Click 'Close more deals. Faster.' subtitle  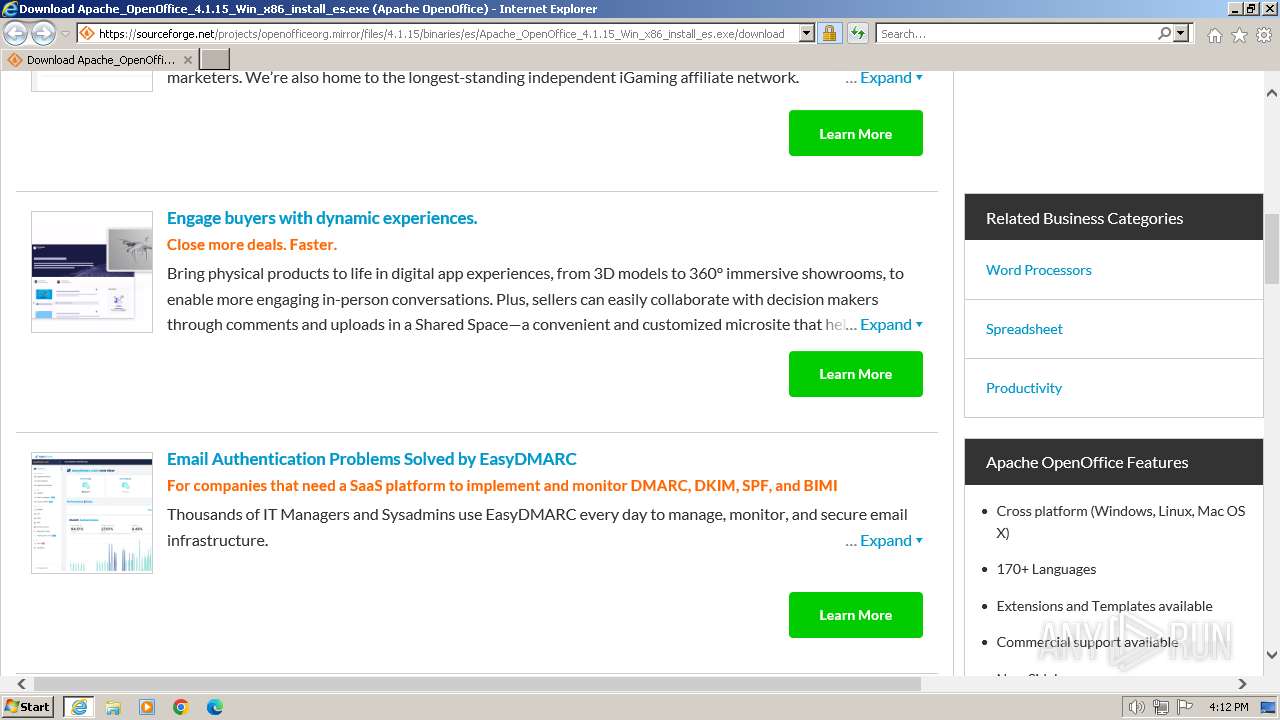(252, 245)
